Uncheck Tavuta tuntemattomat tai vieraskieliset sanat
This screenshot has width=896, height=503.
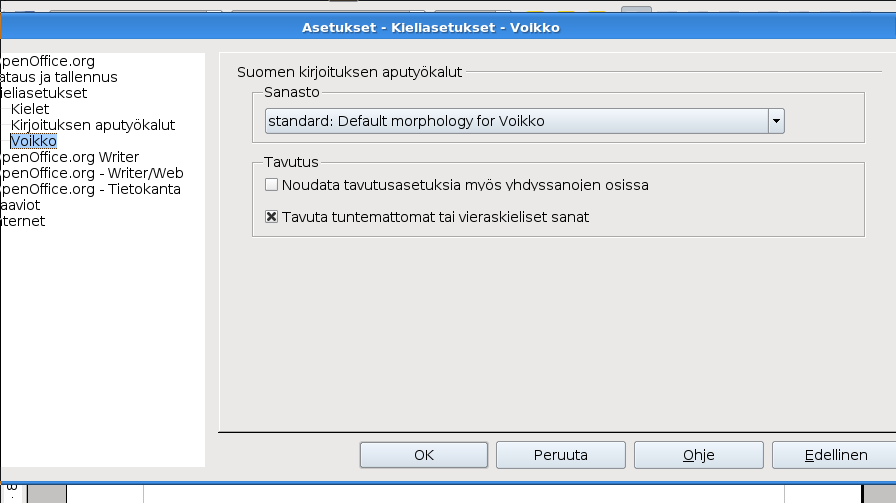272,216
